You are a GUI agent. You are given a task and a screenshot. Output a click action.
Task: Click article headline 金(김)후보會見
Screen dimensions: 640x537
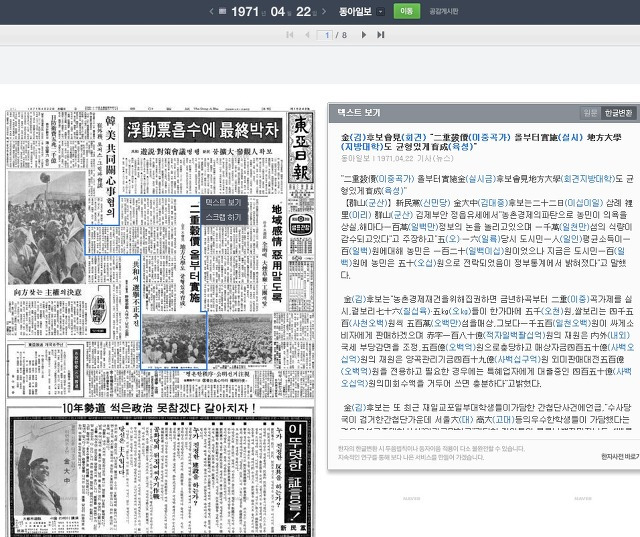coord(482,142)
